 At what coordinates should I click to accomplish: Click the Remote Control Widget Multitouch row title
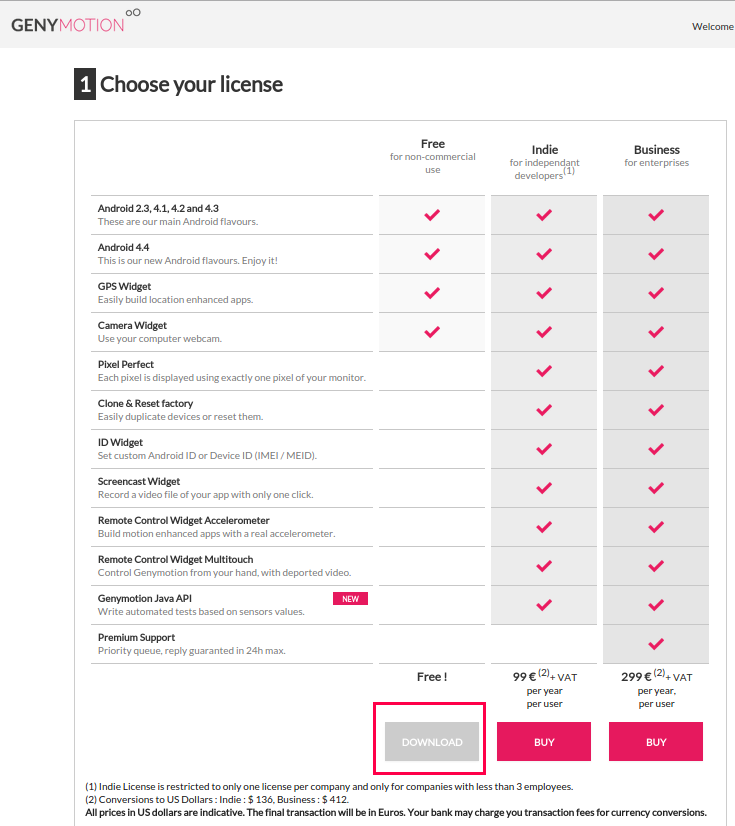pos(175,559)
